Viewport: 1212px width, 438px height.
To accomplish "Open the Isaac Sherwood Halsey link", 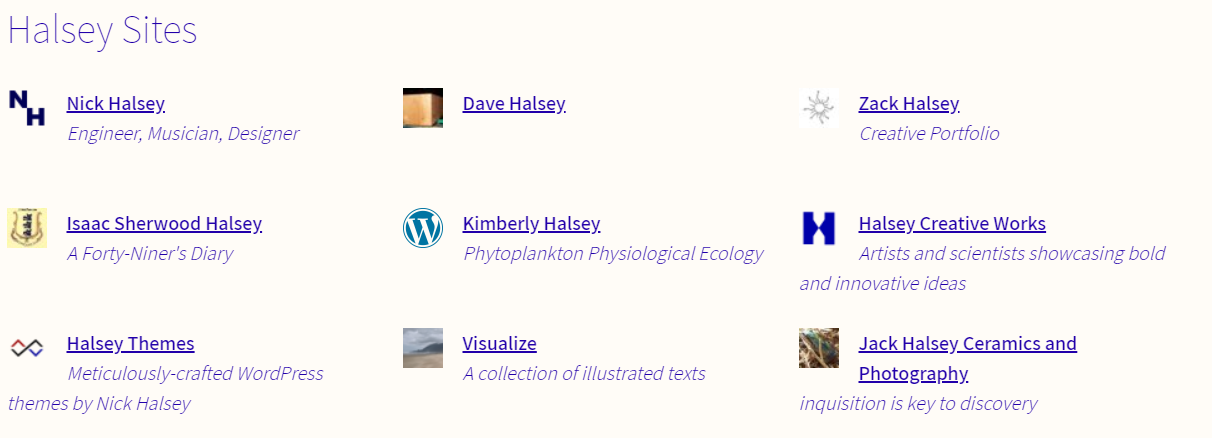I will point(164,223).
